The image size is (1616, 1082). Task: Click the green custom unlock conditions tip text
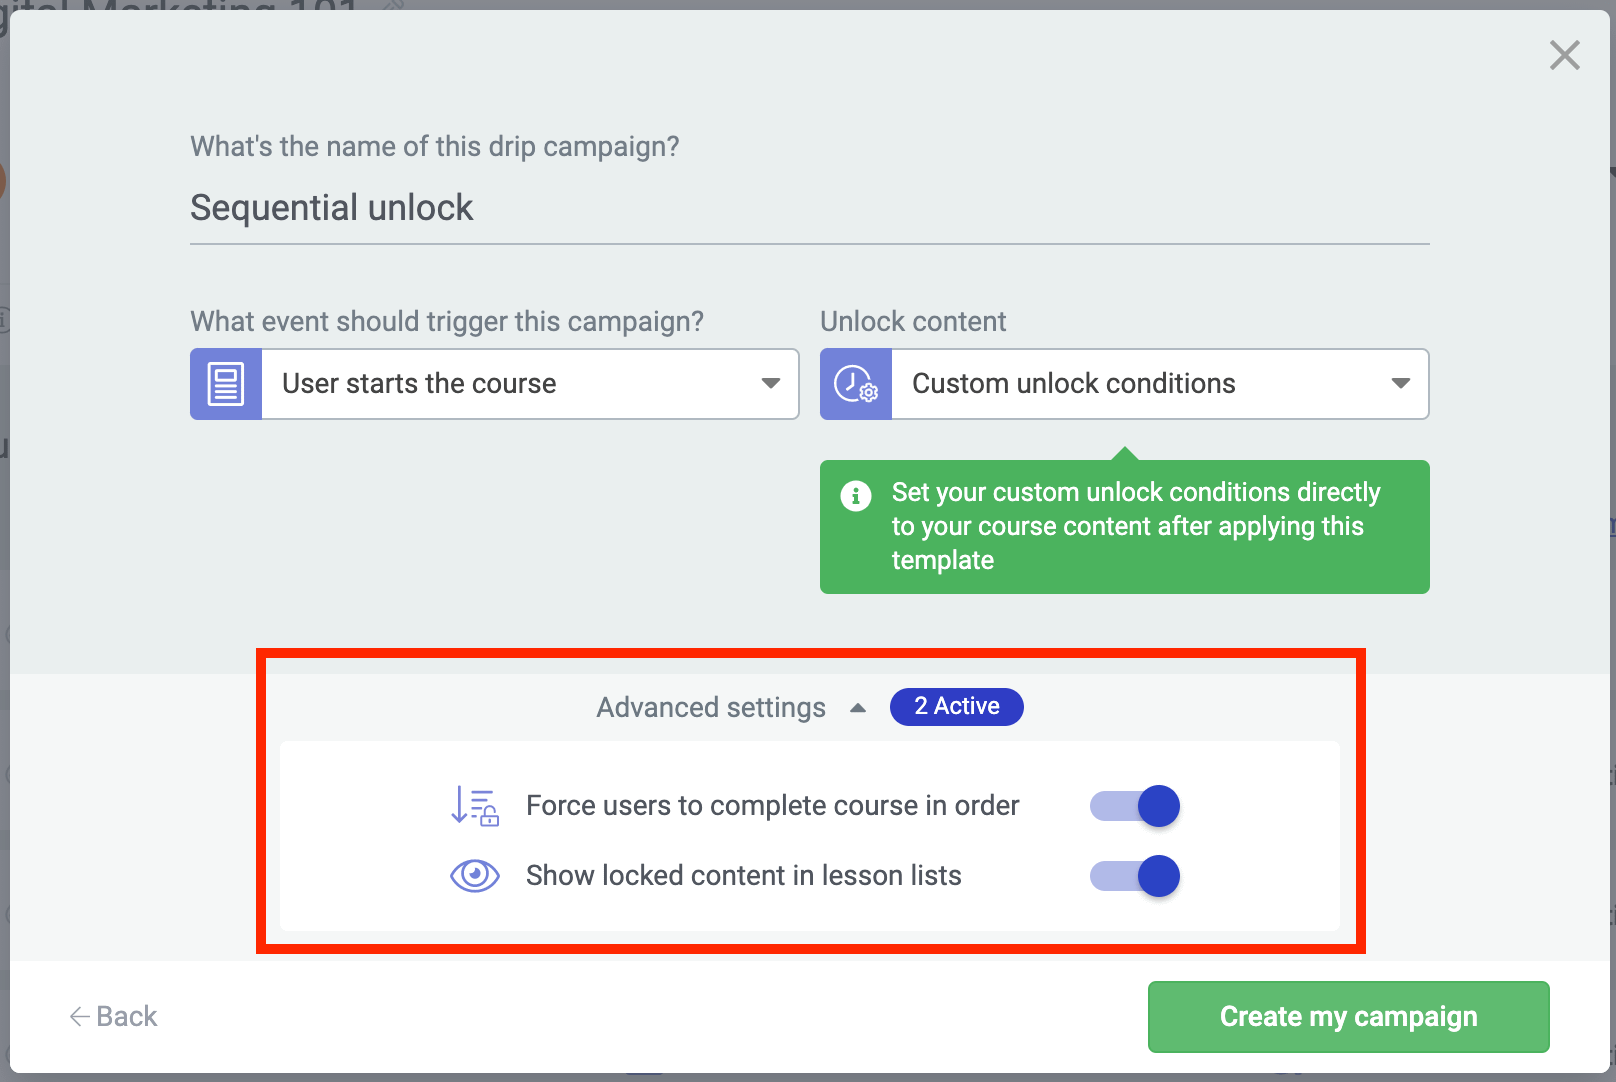point(1135,527)
